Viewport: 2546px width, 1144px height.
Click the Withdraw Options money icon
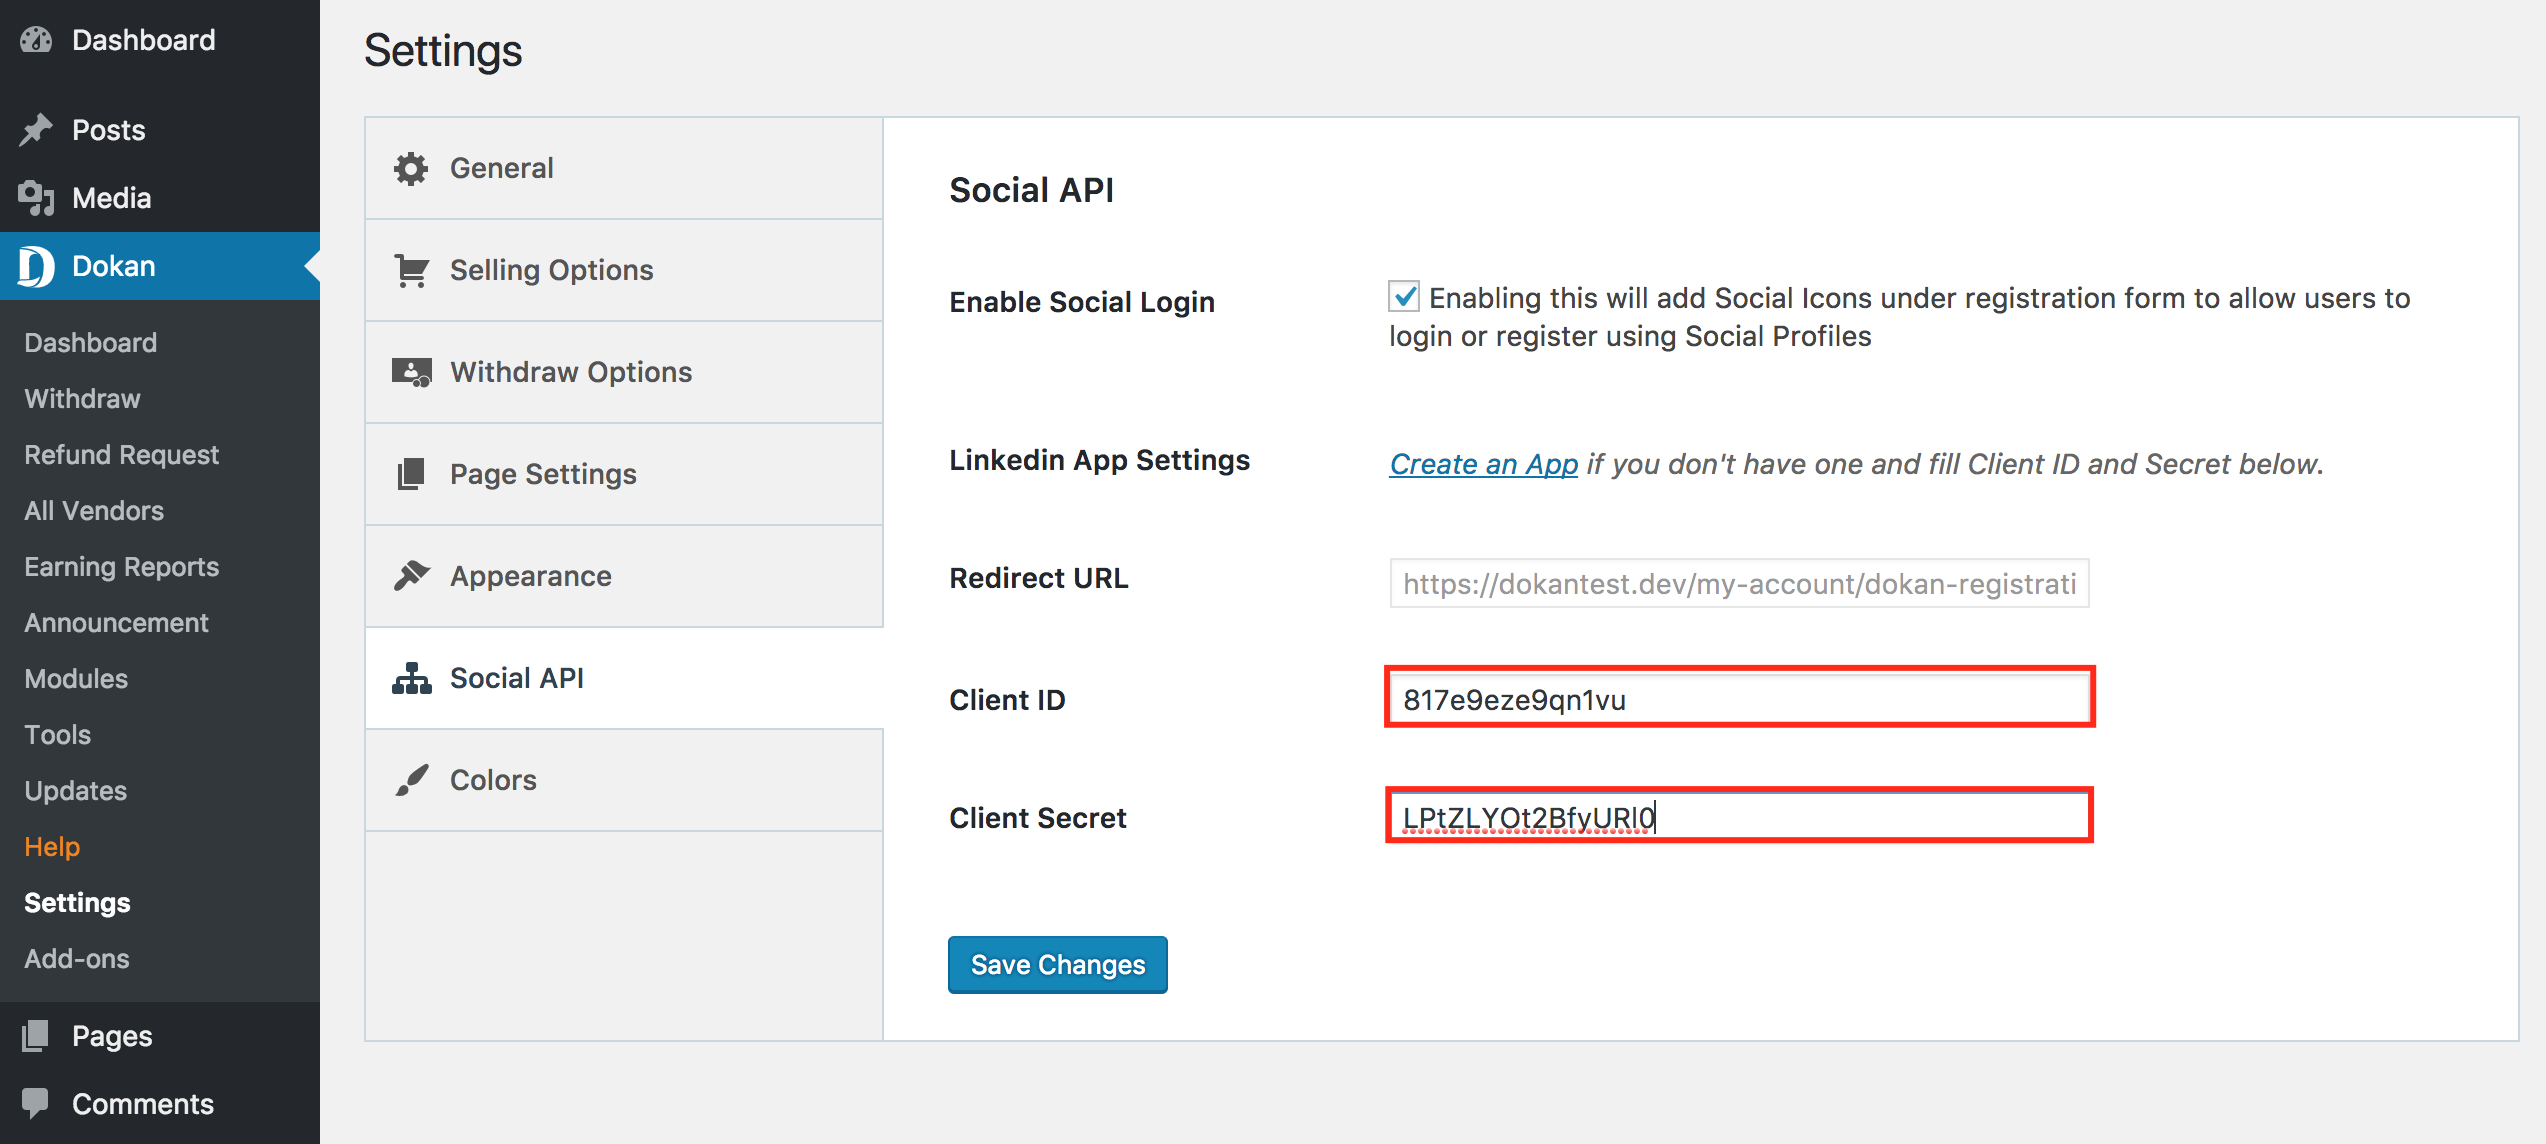tap(411, 372)
